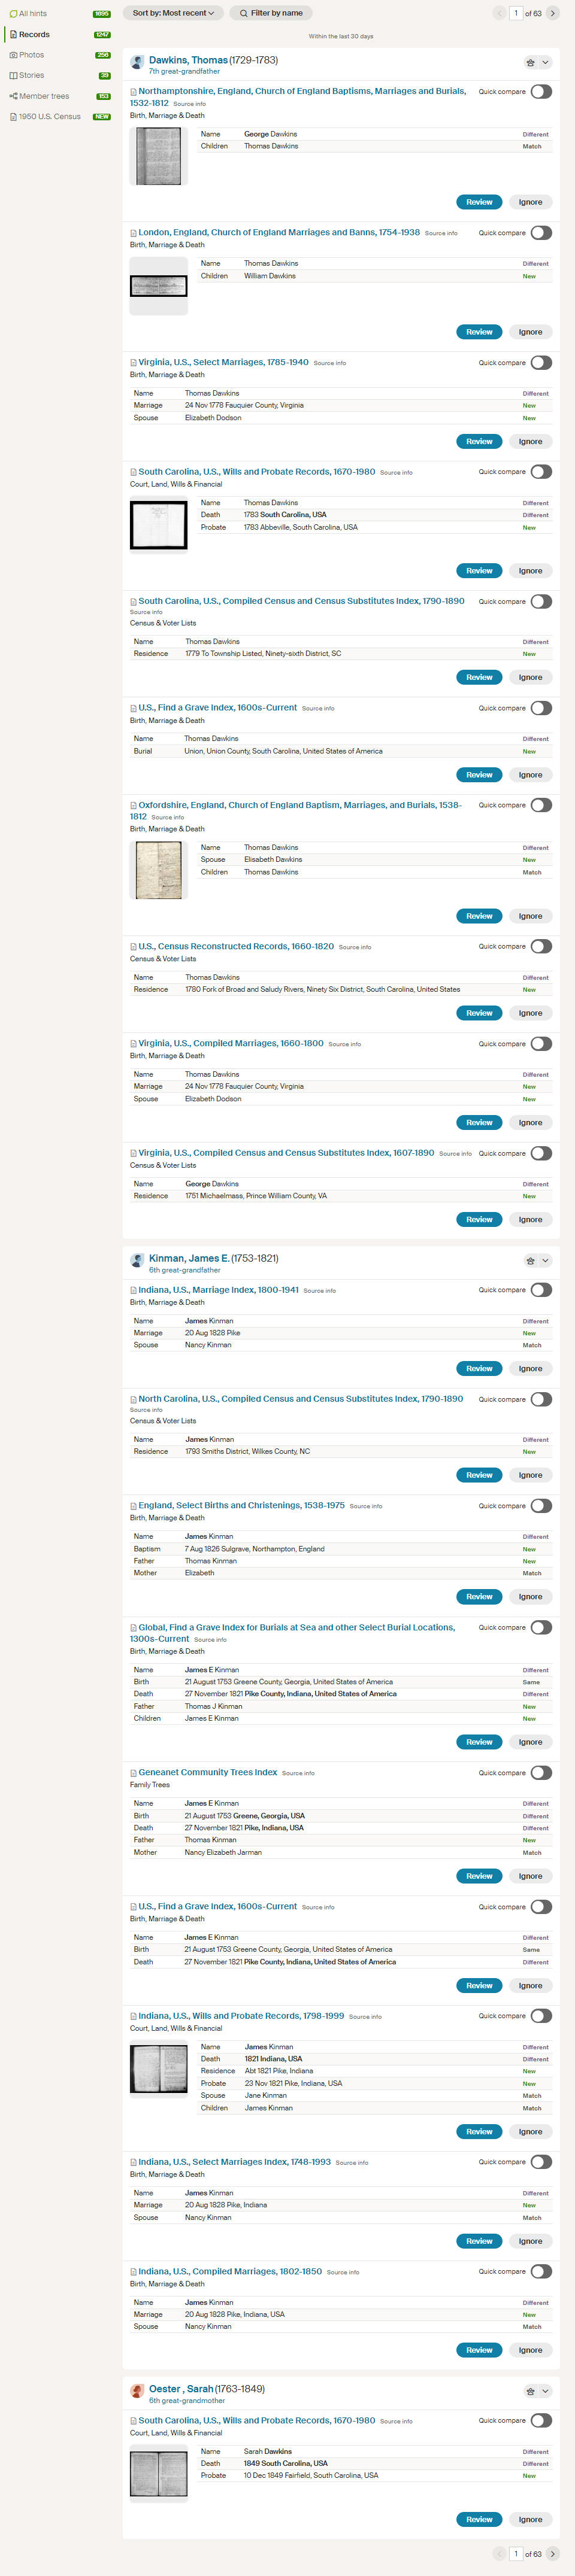
Task: Open the Photos hints sidebar item
Action: [31, 55]
